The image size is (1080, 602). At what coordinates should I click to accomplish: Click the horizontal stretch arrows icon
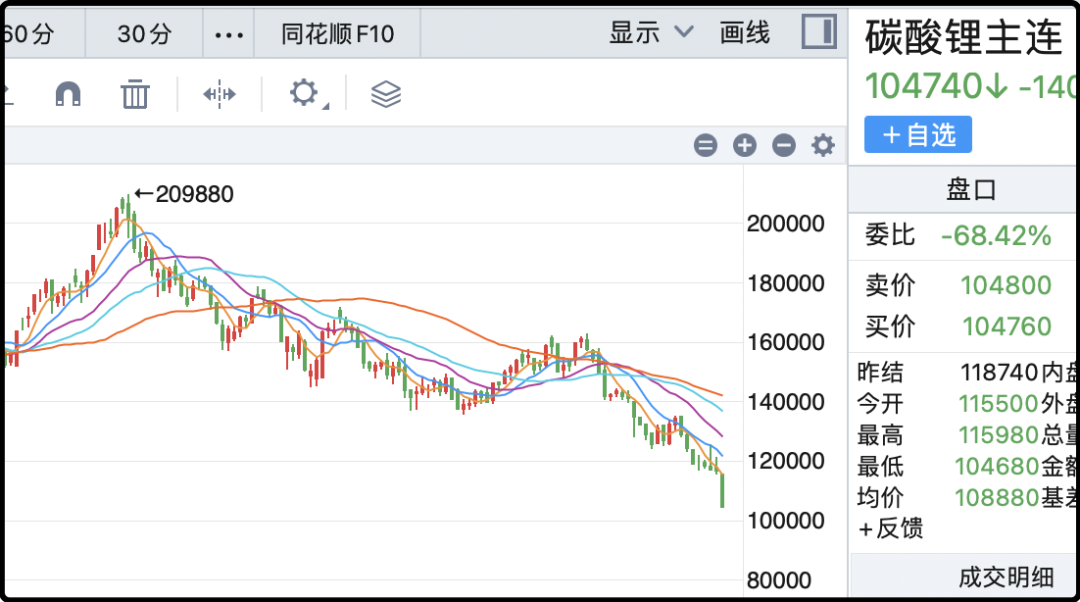tap(220, 94)
